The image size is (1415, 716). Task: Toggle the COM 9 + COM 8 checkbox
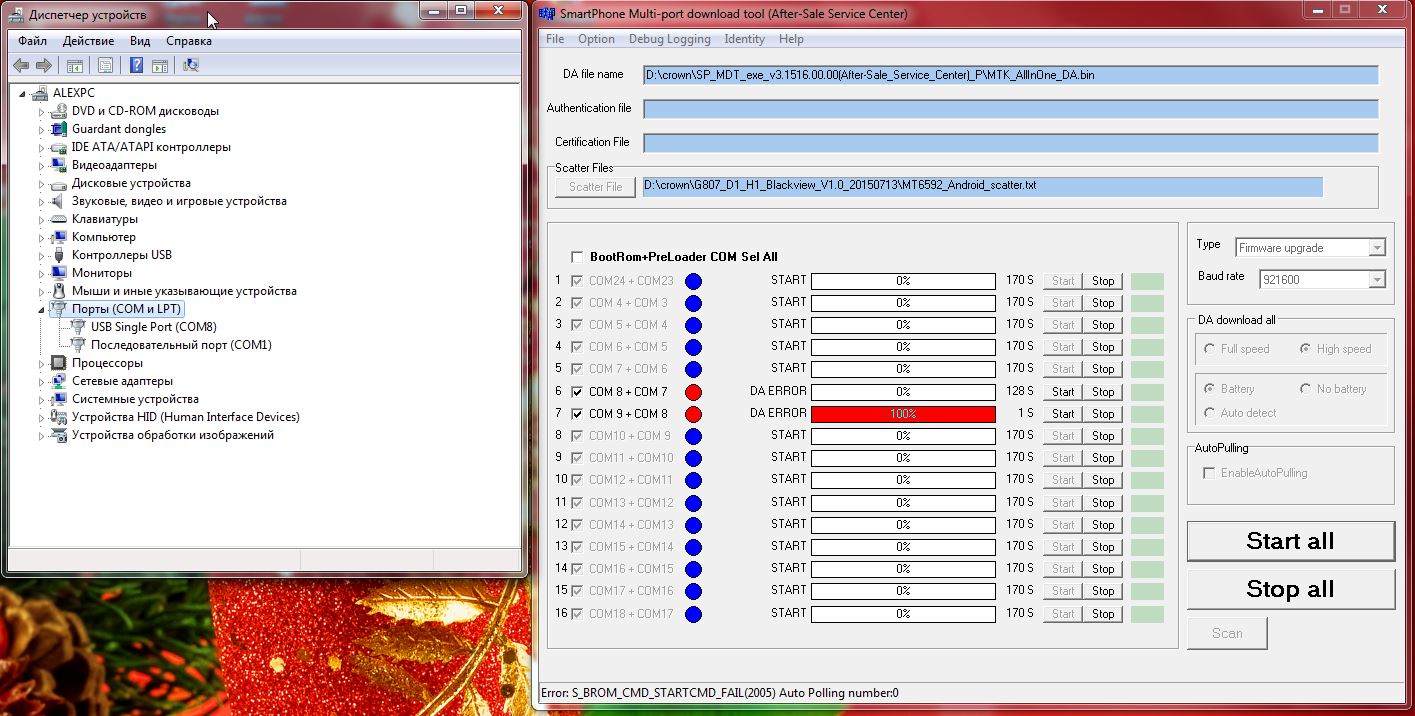coord(577,414)
